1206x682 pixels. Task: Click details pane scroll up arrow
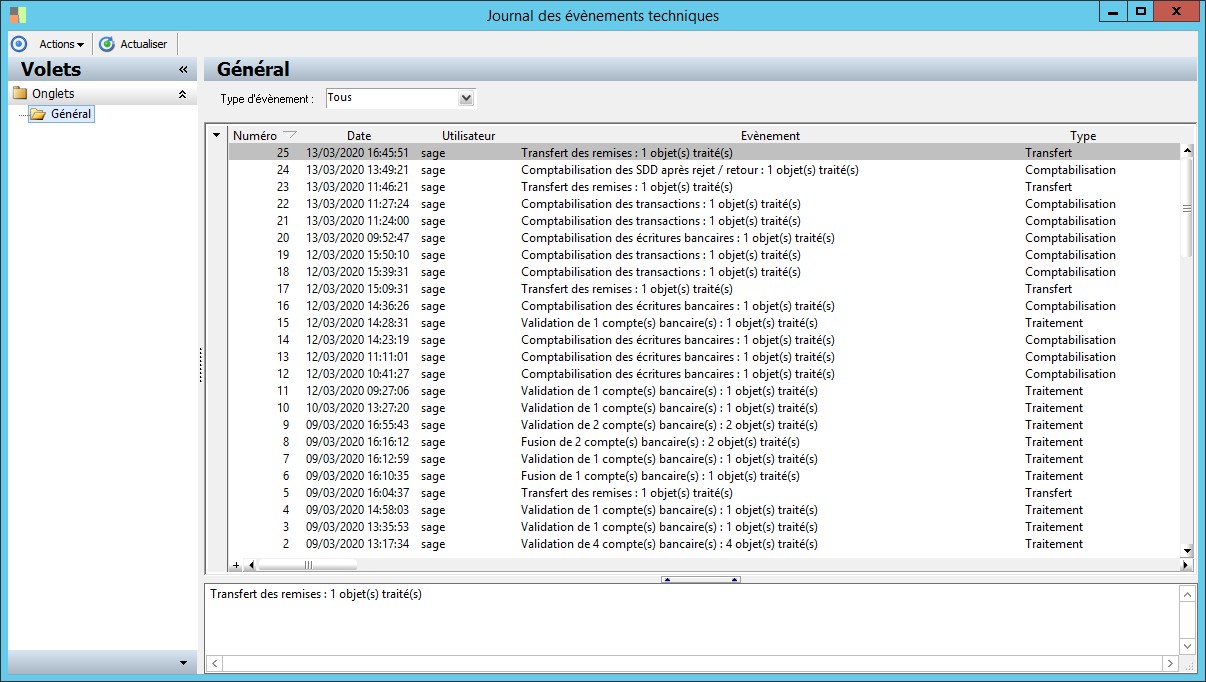1187,594
